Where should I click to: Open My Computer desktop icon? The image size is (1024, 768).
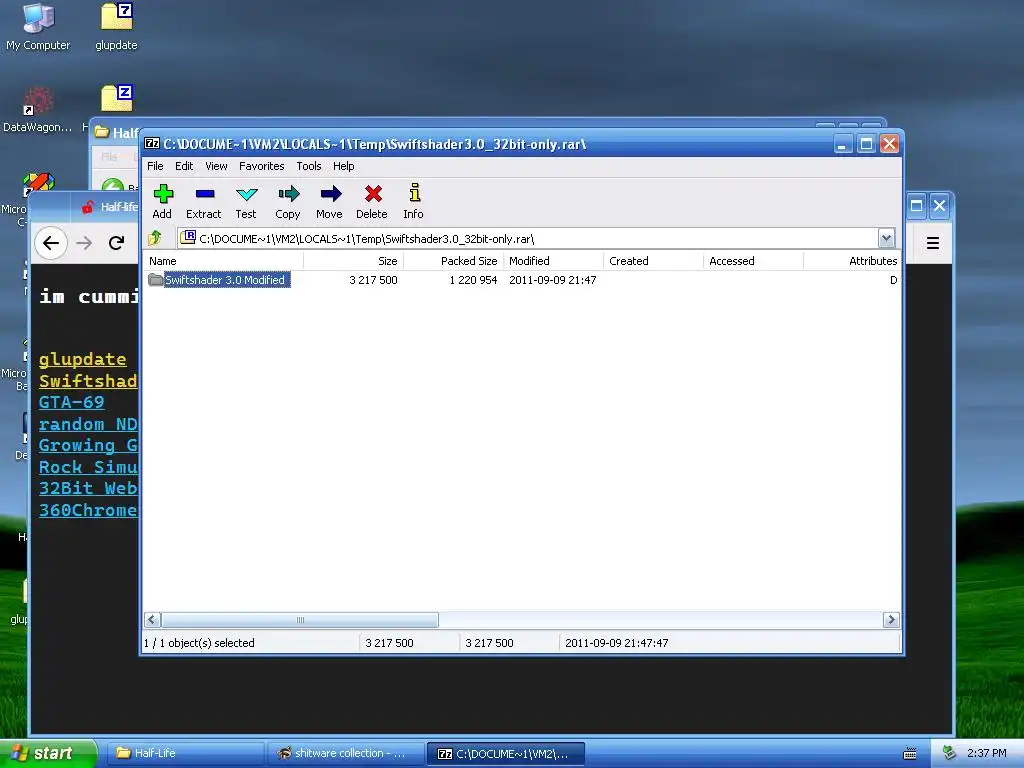pos(38,27)
